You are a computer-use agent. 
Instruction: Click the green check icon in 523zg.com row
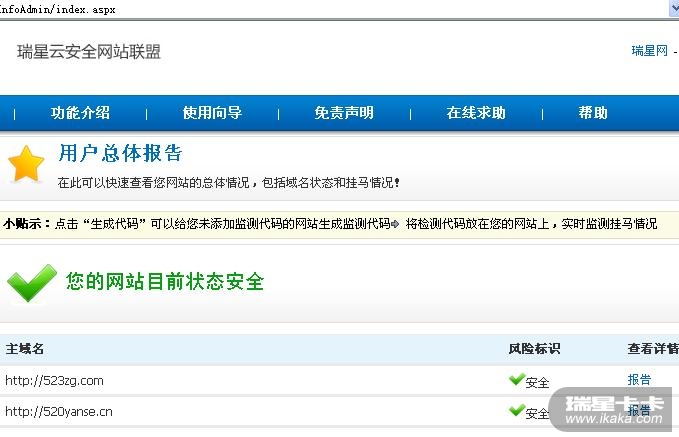(x=517, y=379)
